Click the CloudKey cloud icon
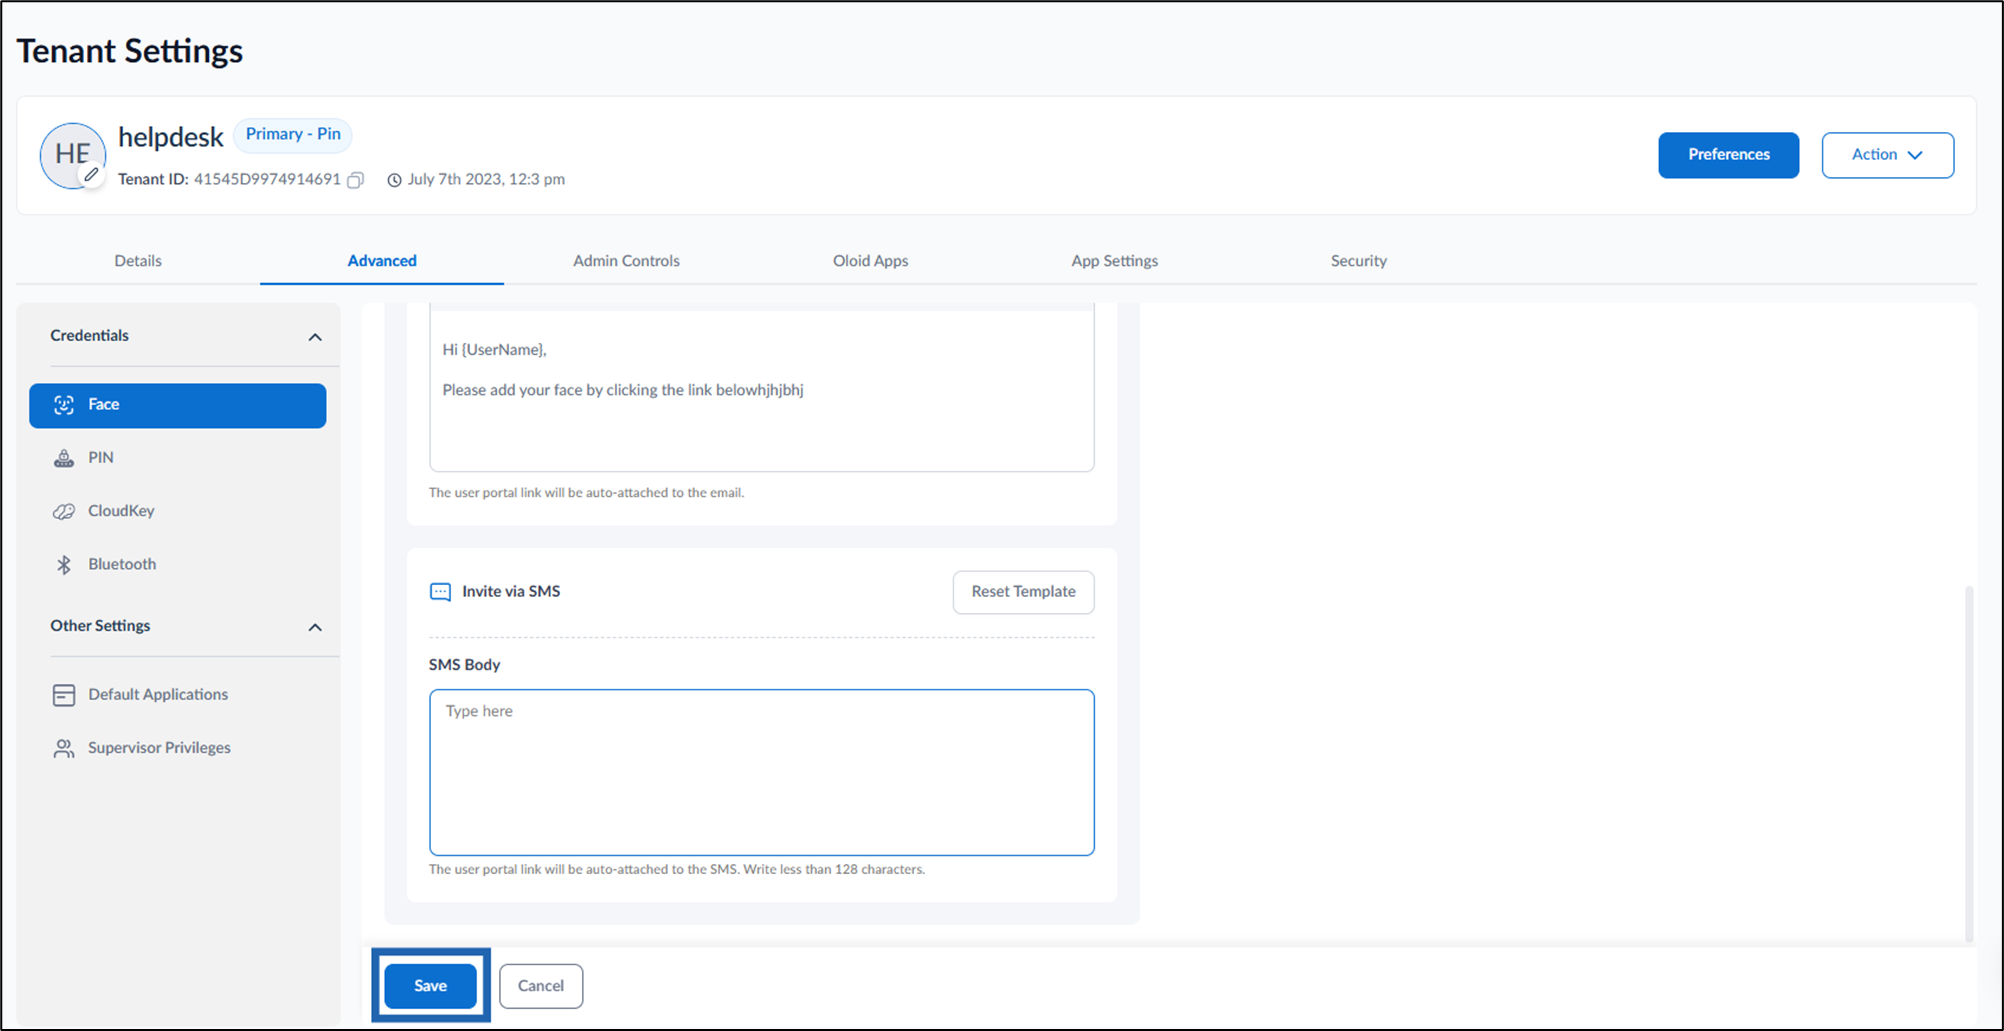Screen dimensions: 2004x1031 (x=64, y=511)
